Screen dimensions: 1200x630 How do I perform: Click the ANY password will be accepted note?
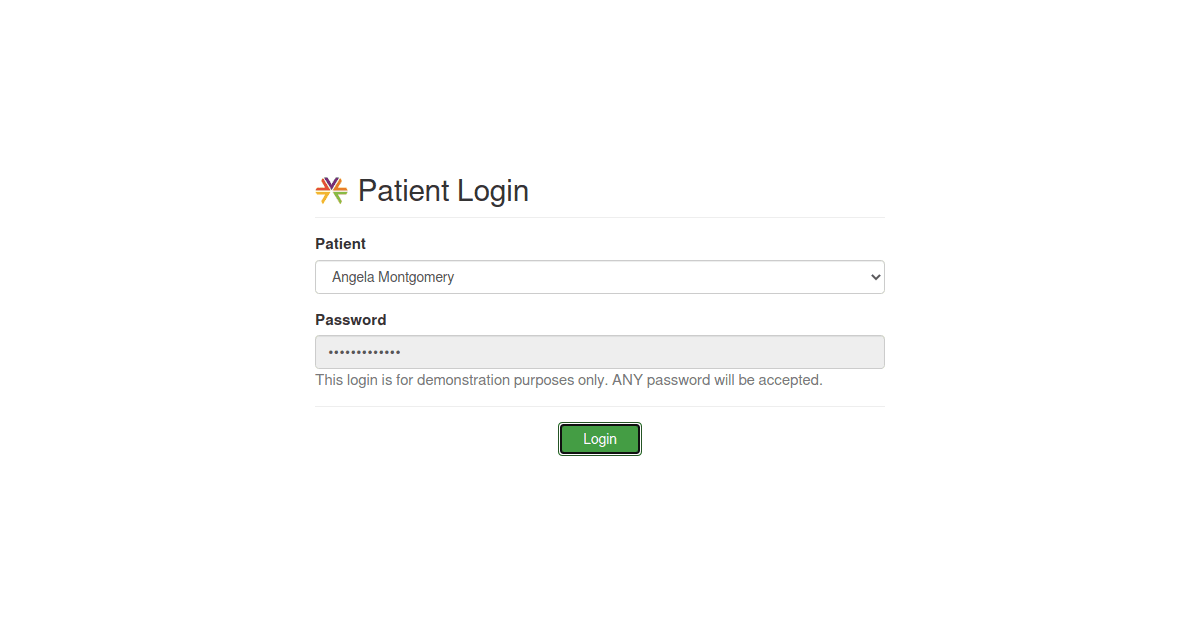click(x=717, y=380)
